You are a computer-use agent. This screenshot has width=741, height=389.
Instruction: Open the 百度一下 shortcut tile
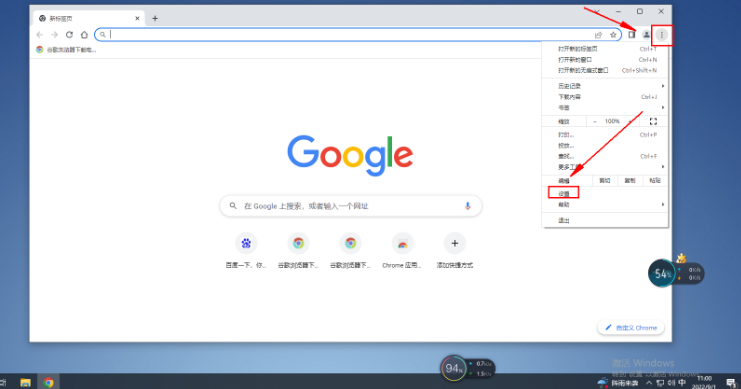pos(246,251)
